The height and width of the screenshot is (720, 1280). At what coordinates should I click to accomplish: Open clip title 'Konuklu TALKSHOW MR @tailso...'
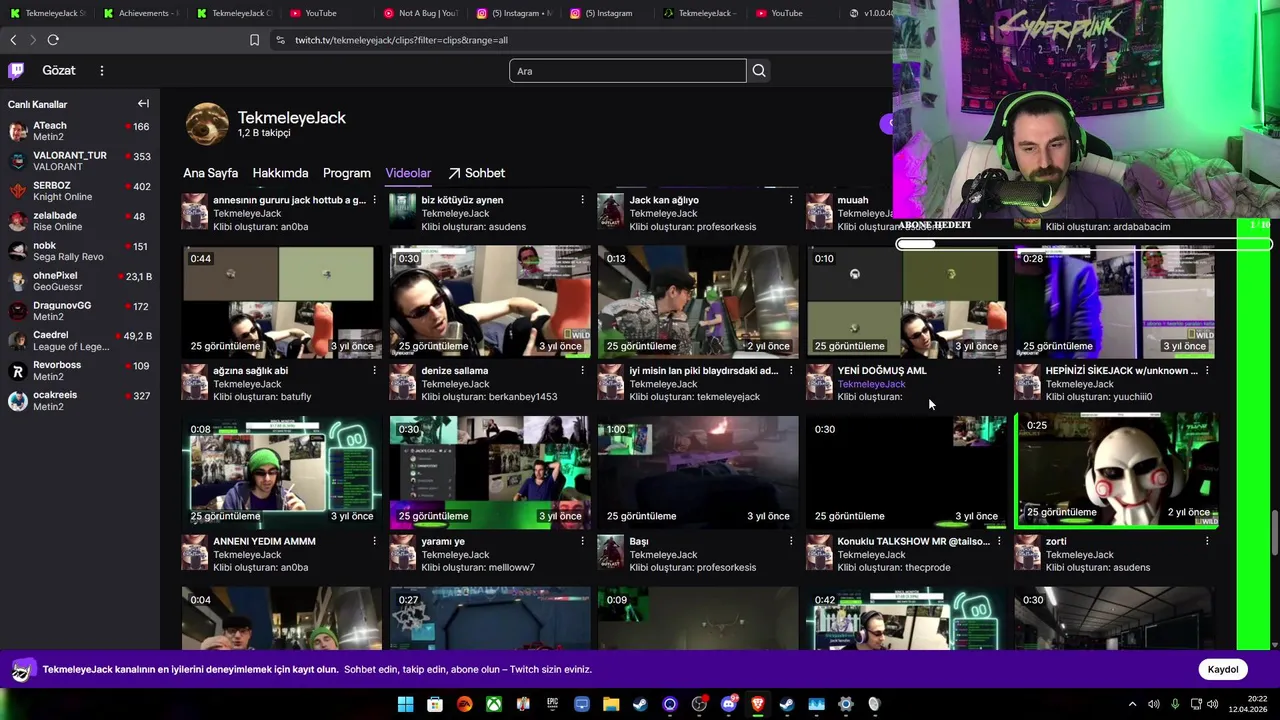coord(914,541)
